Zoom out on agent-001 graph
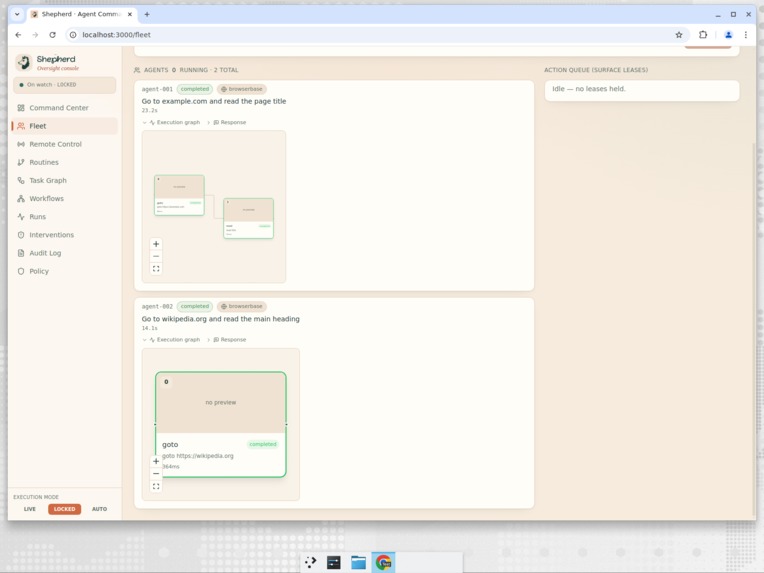Viewport: 764px width, 573px height. (156, 256)
